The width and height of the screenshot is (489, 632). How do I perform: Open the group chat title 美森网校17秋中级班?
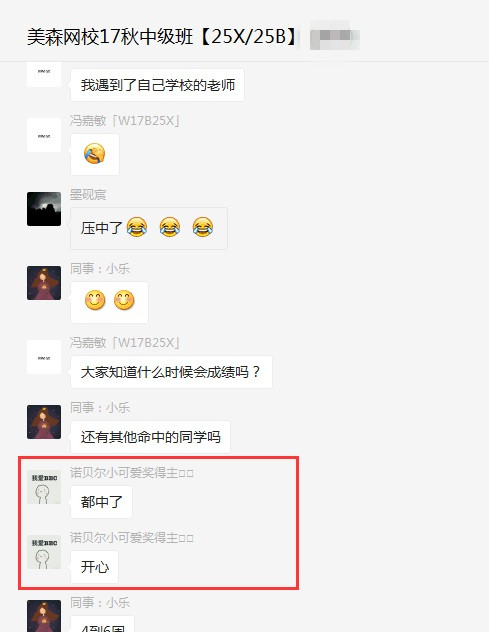coord(163,37)
